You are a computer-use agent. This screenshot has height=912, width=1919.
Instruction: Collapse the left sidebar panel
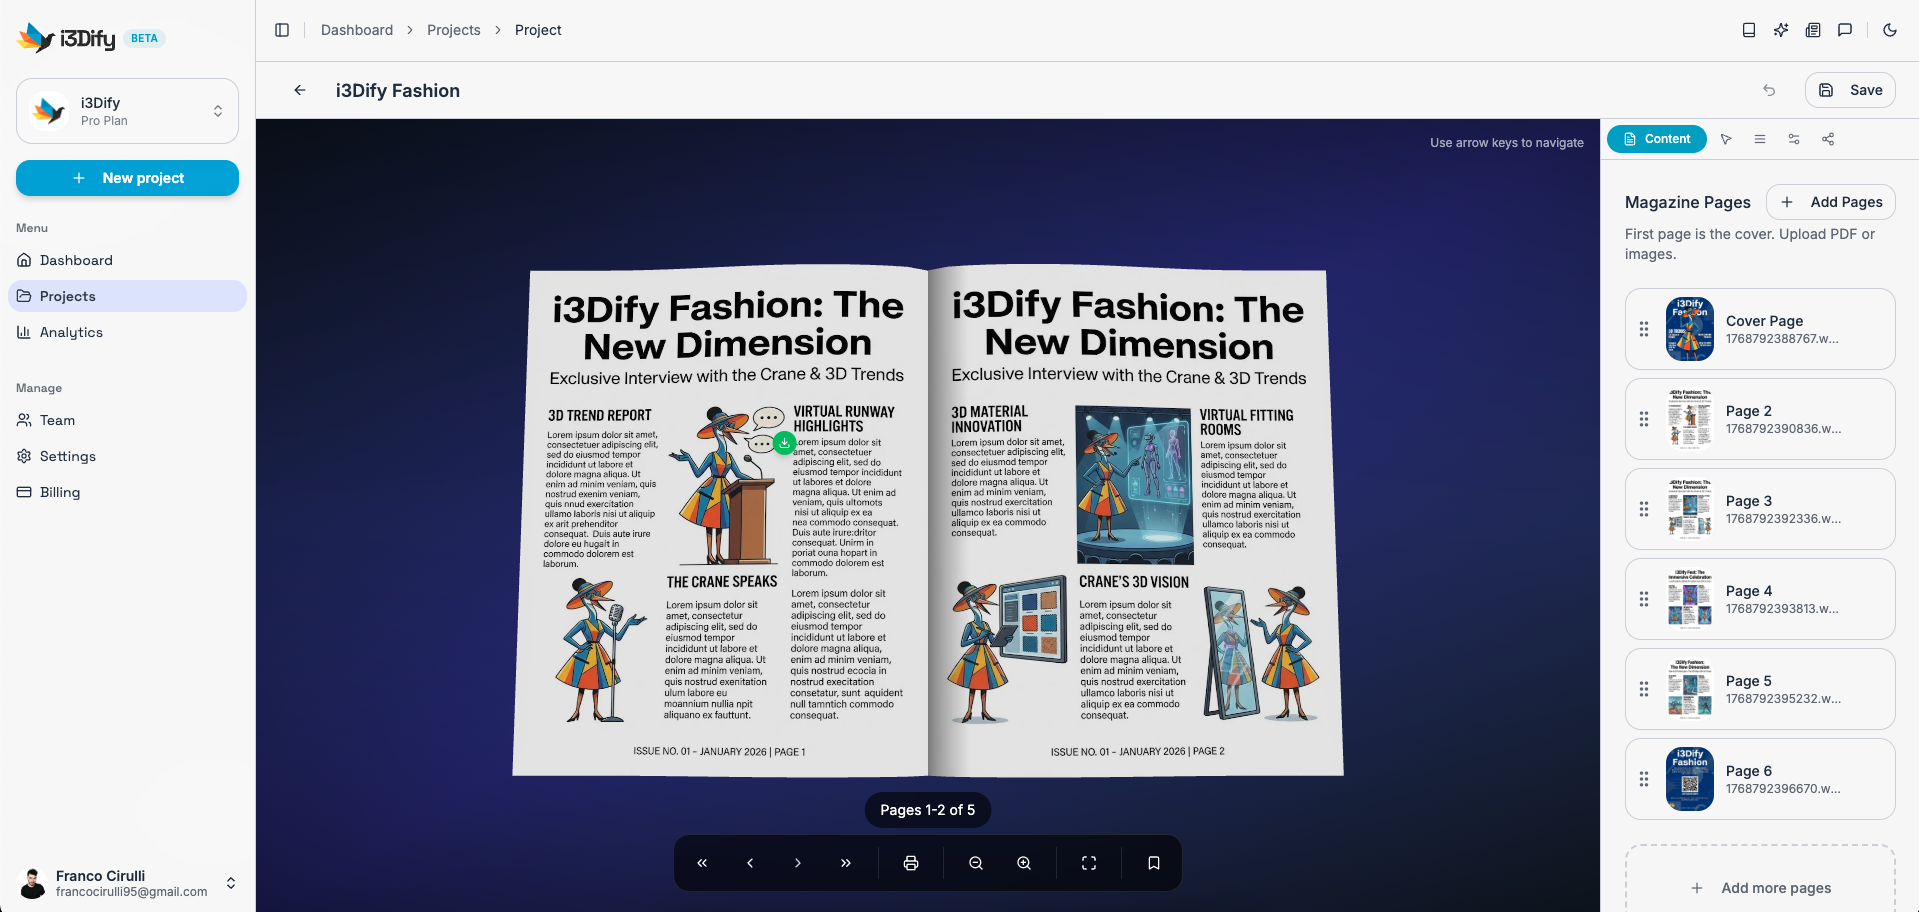(x=281, y=30)
